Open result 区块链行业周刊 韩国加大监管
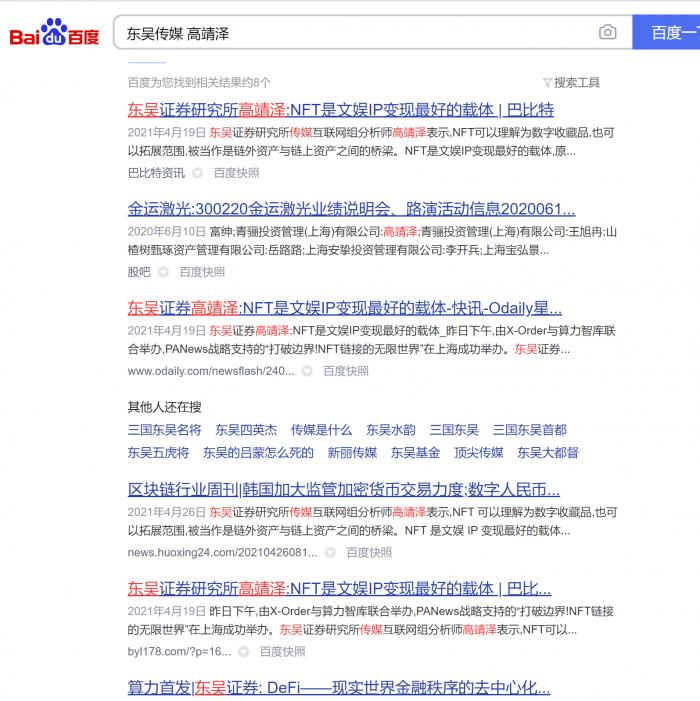700x701 pixels. point(344,490)
